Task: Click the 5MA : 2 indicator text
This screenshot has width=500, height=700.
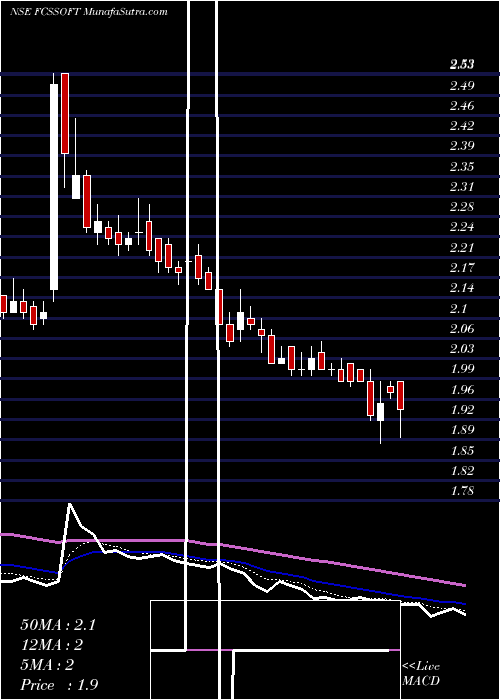Action: [47, 665]
